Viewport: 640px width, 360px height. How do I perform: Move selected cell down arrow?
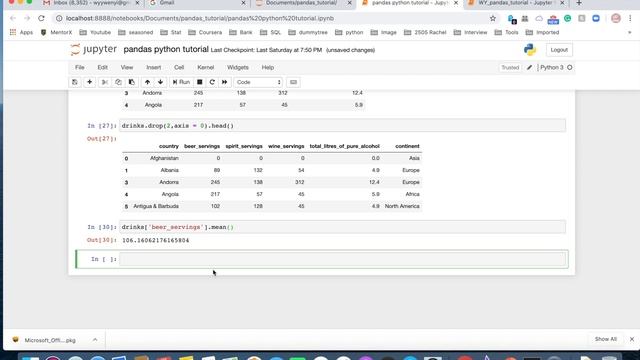coord(160,82)
